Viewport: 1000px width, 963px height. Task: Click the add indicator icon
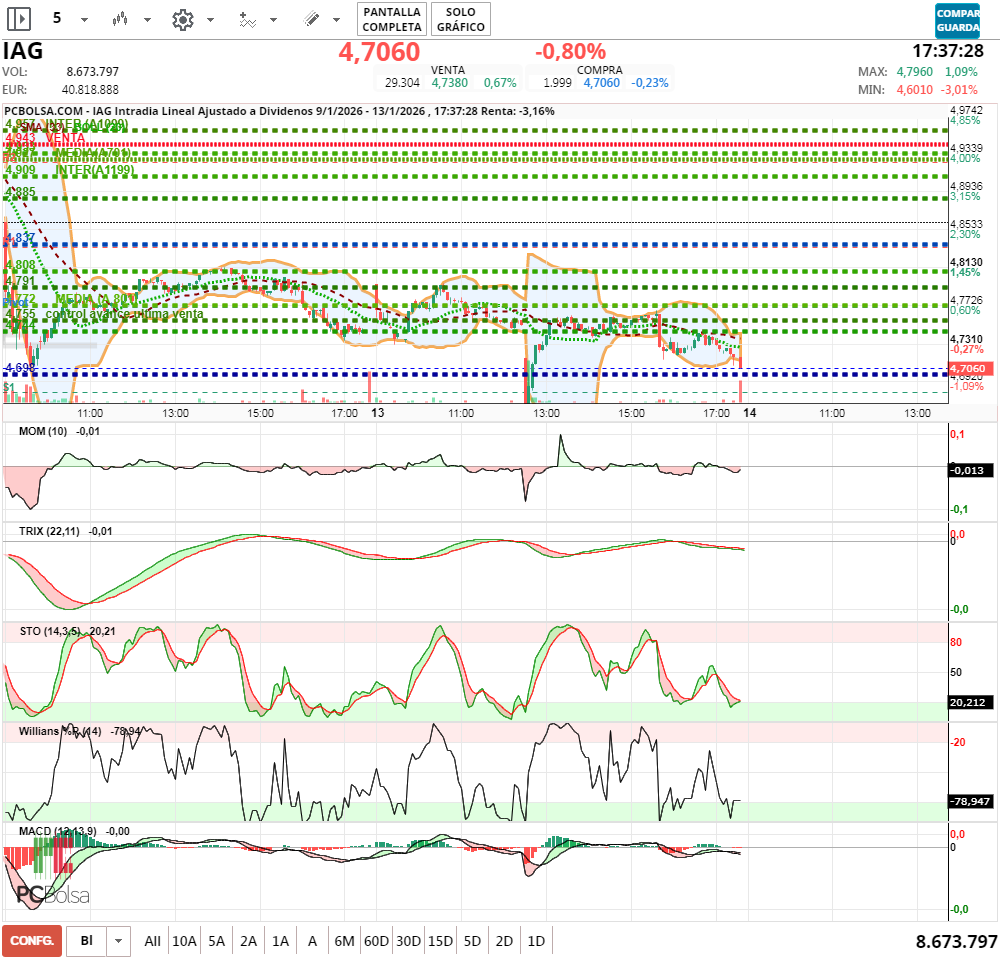click(247, 19)
